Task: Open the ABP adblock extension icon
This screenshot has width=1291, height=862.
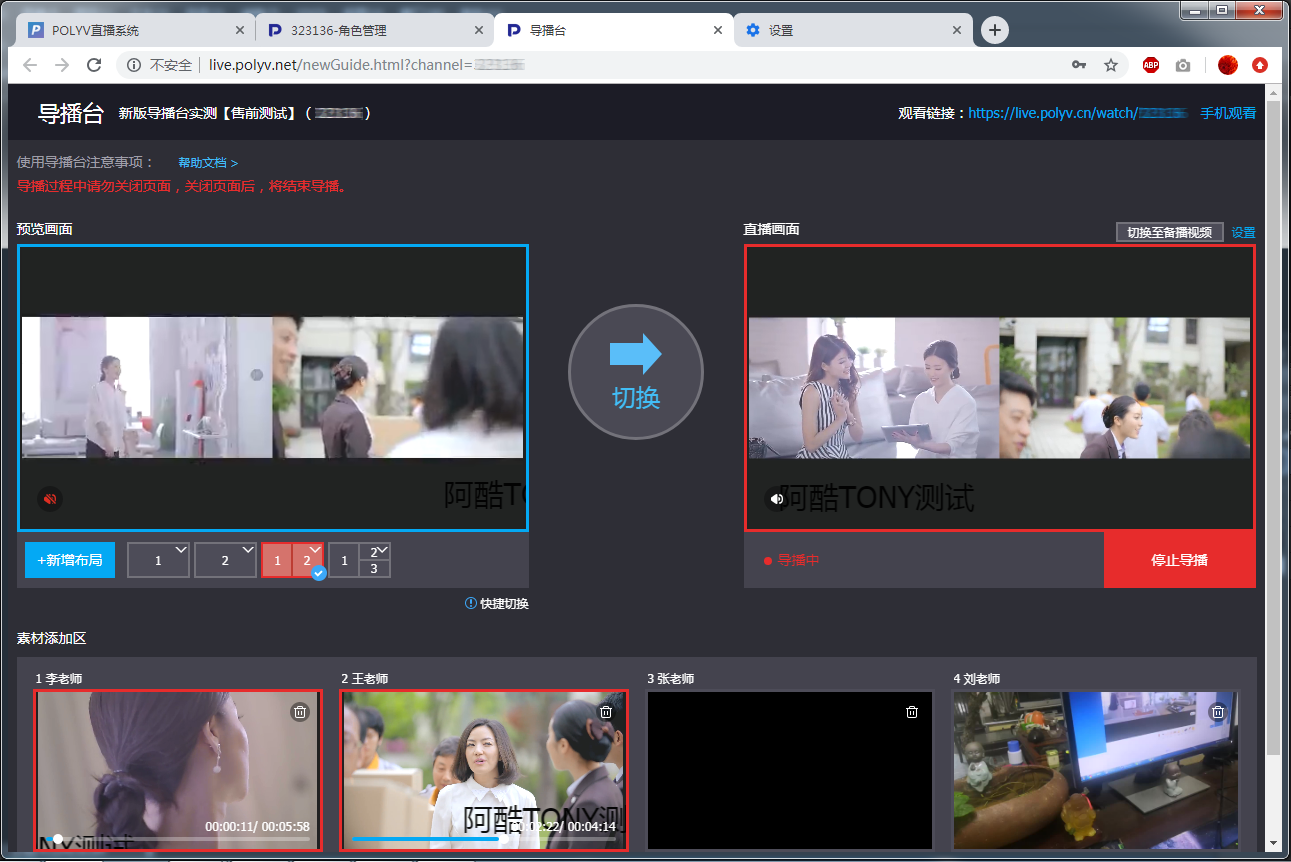Action: [1151, 65]
